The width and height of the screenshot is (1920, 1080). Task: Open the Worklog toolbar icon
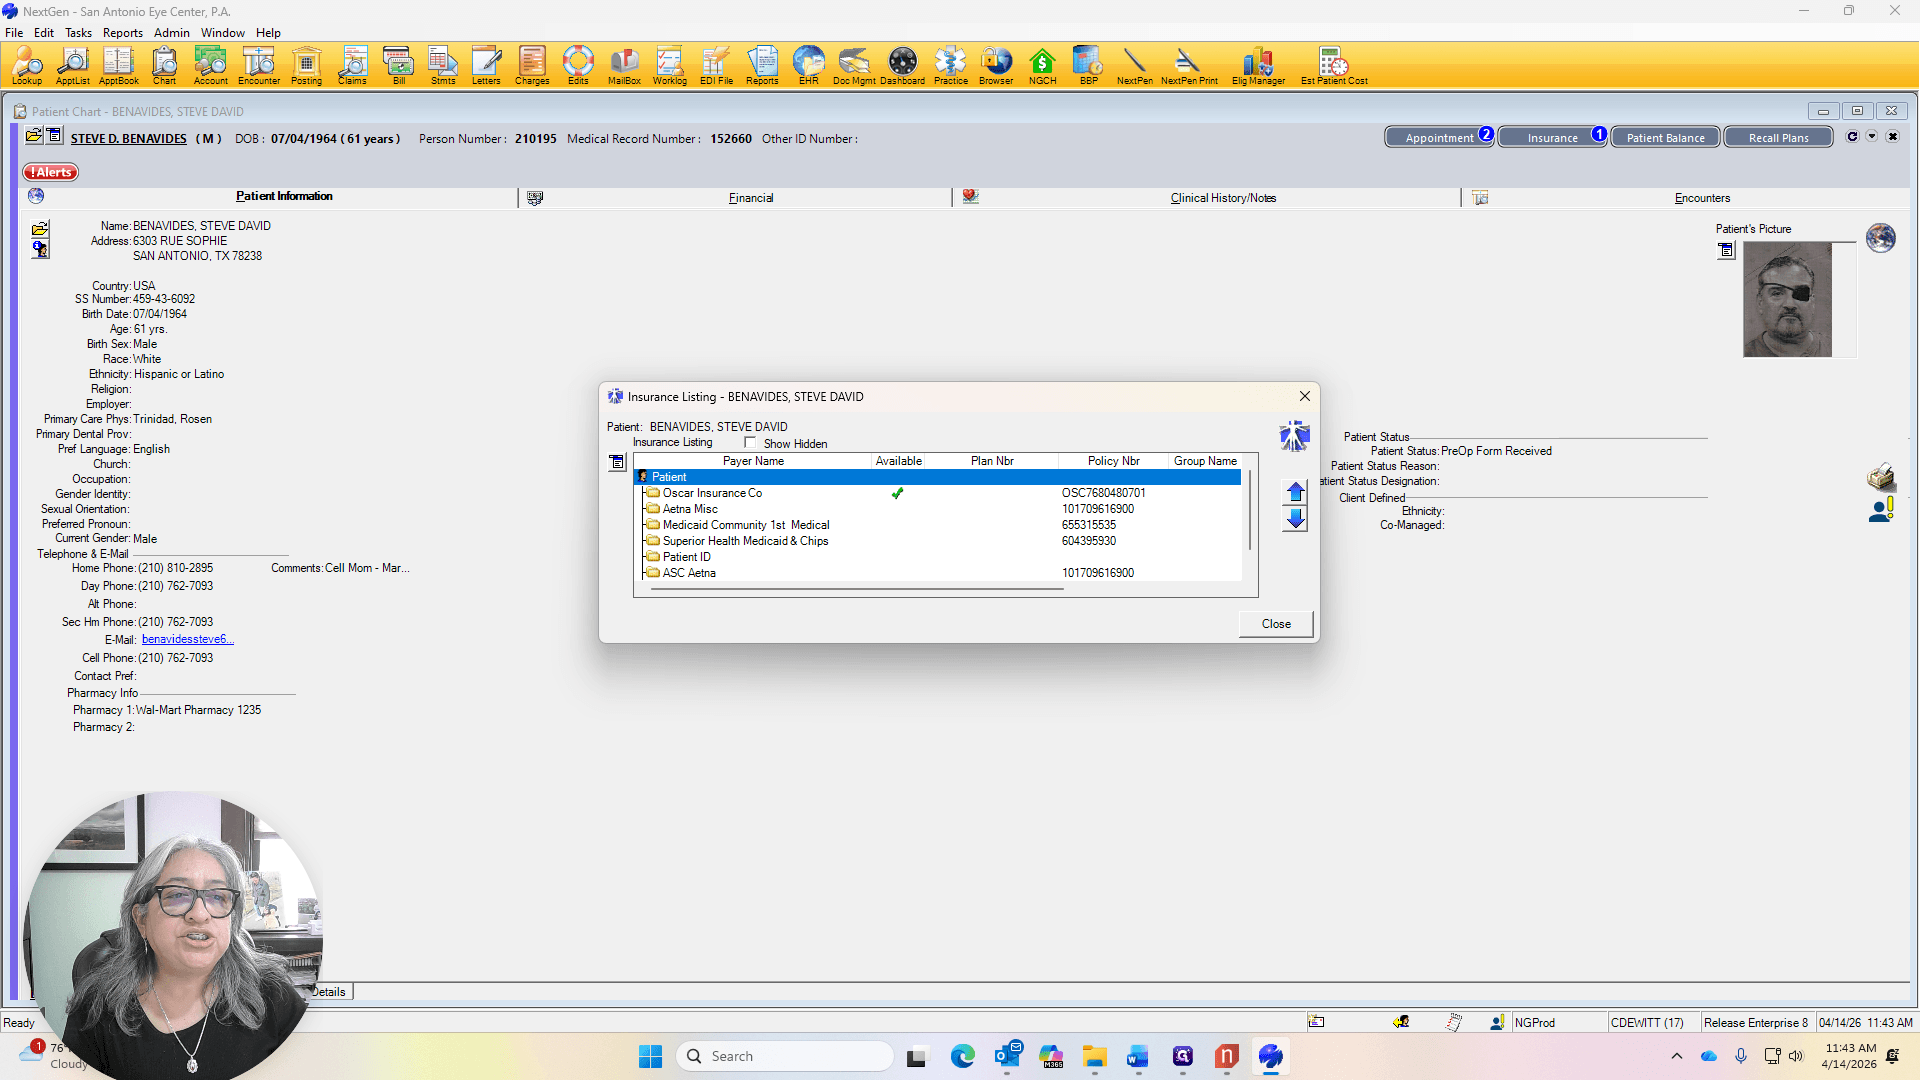pyautogui.click(x=670, y=66)
